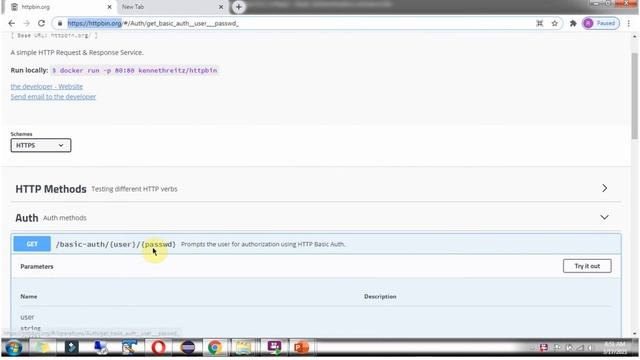Close the httpbin.org tab
The image size is (640, 360).
click(x=109, y=7)
